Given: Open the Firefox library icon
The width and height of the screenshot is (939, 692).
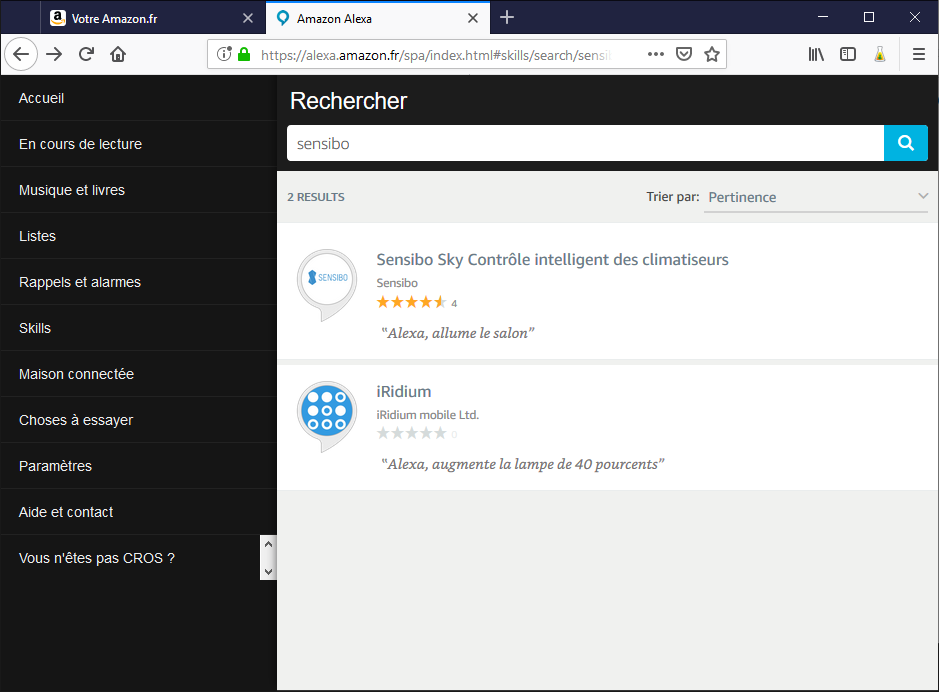Looking at the screenshot, I should (x=816, y=54).
